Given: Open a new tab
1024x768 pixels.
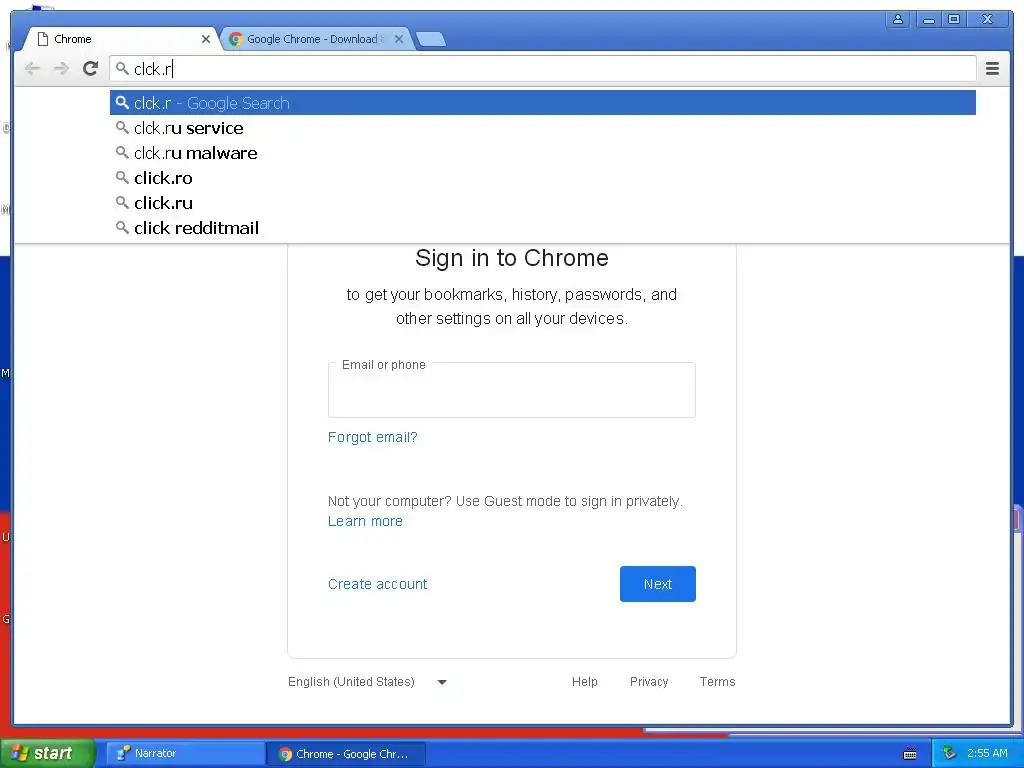Looking at the screenshot, I should tap(431, 39).
